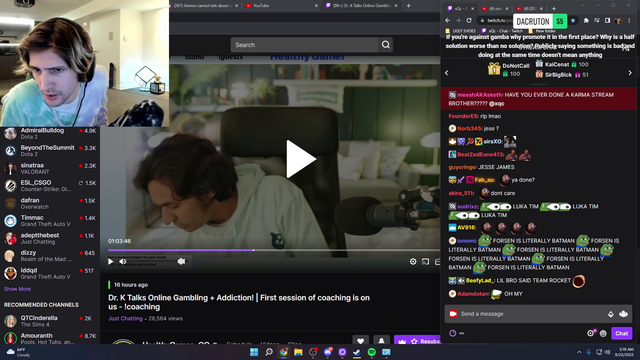Open AdmiralBulldog channel in sidebar

[50, 133]
